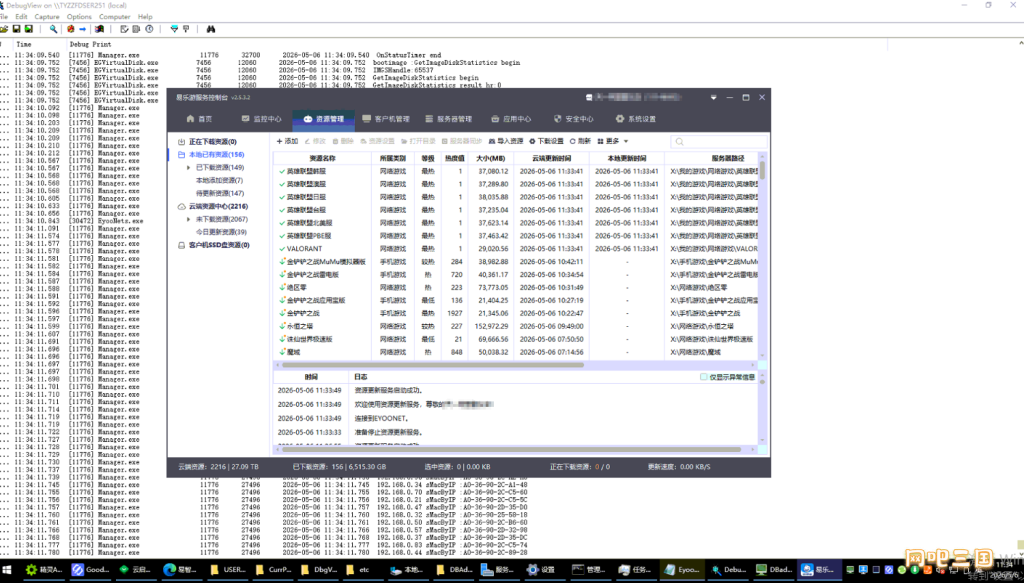Select the 英雄联盟PBE服 resource row

tap(516, 236)
